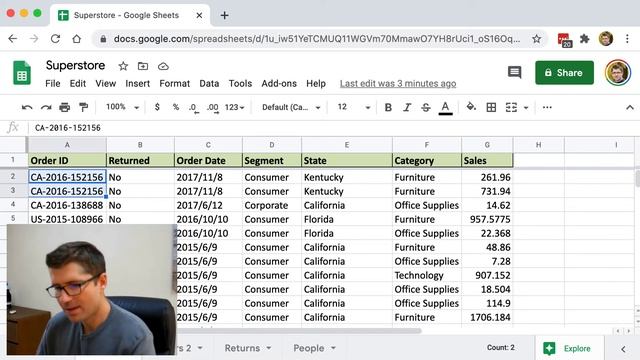Open the Tools menu
This screenshot has height=360, width=640.
point(240,84)
